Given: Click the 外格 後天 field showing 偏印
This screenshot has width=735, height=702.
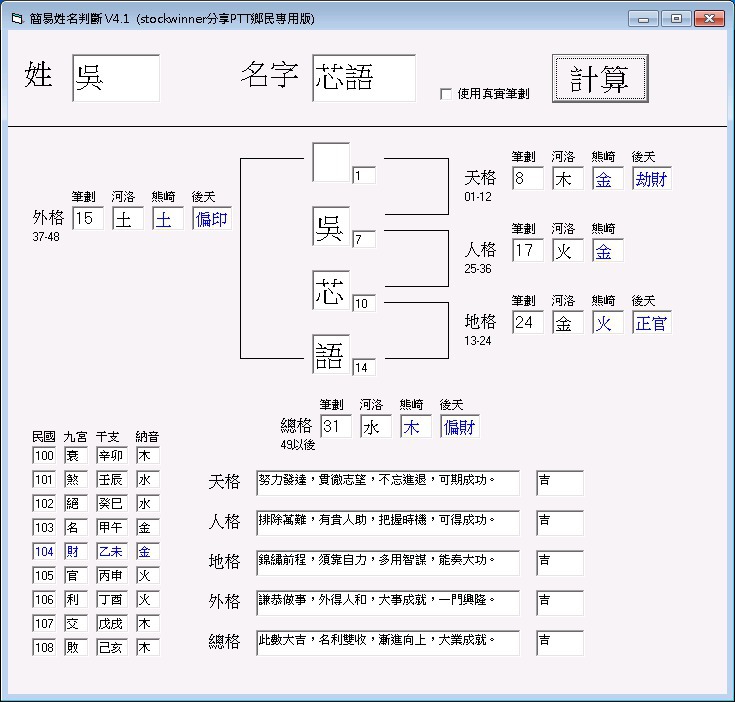Looking at the screenshot, I should 212,218.
